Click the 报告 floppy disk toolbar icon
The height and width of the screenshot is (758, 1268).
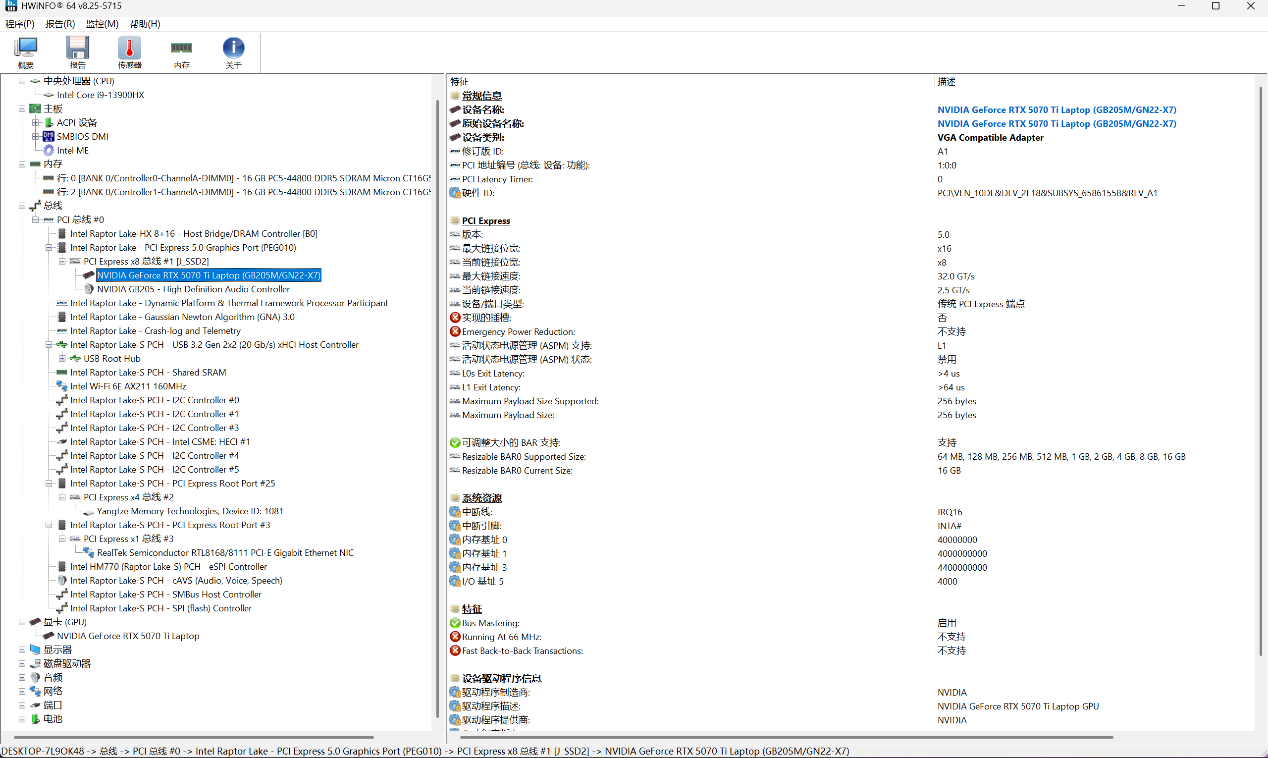coord(78,52)
